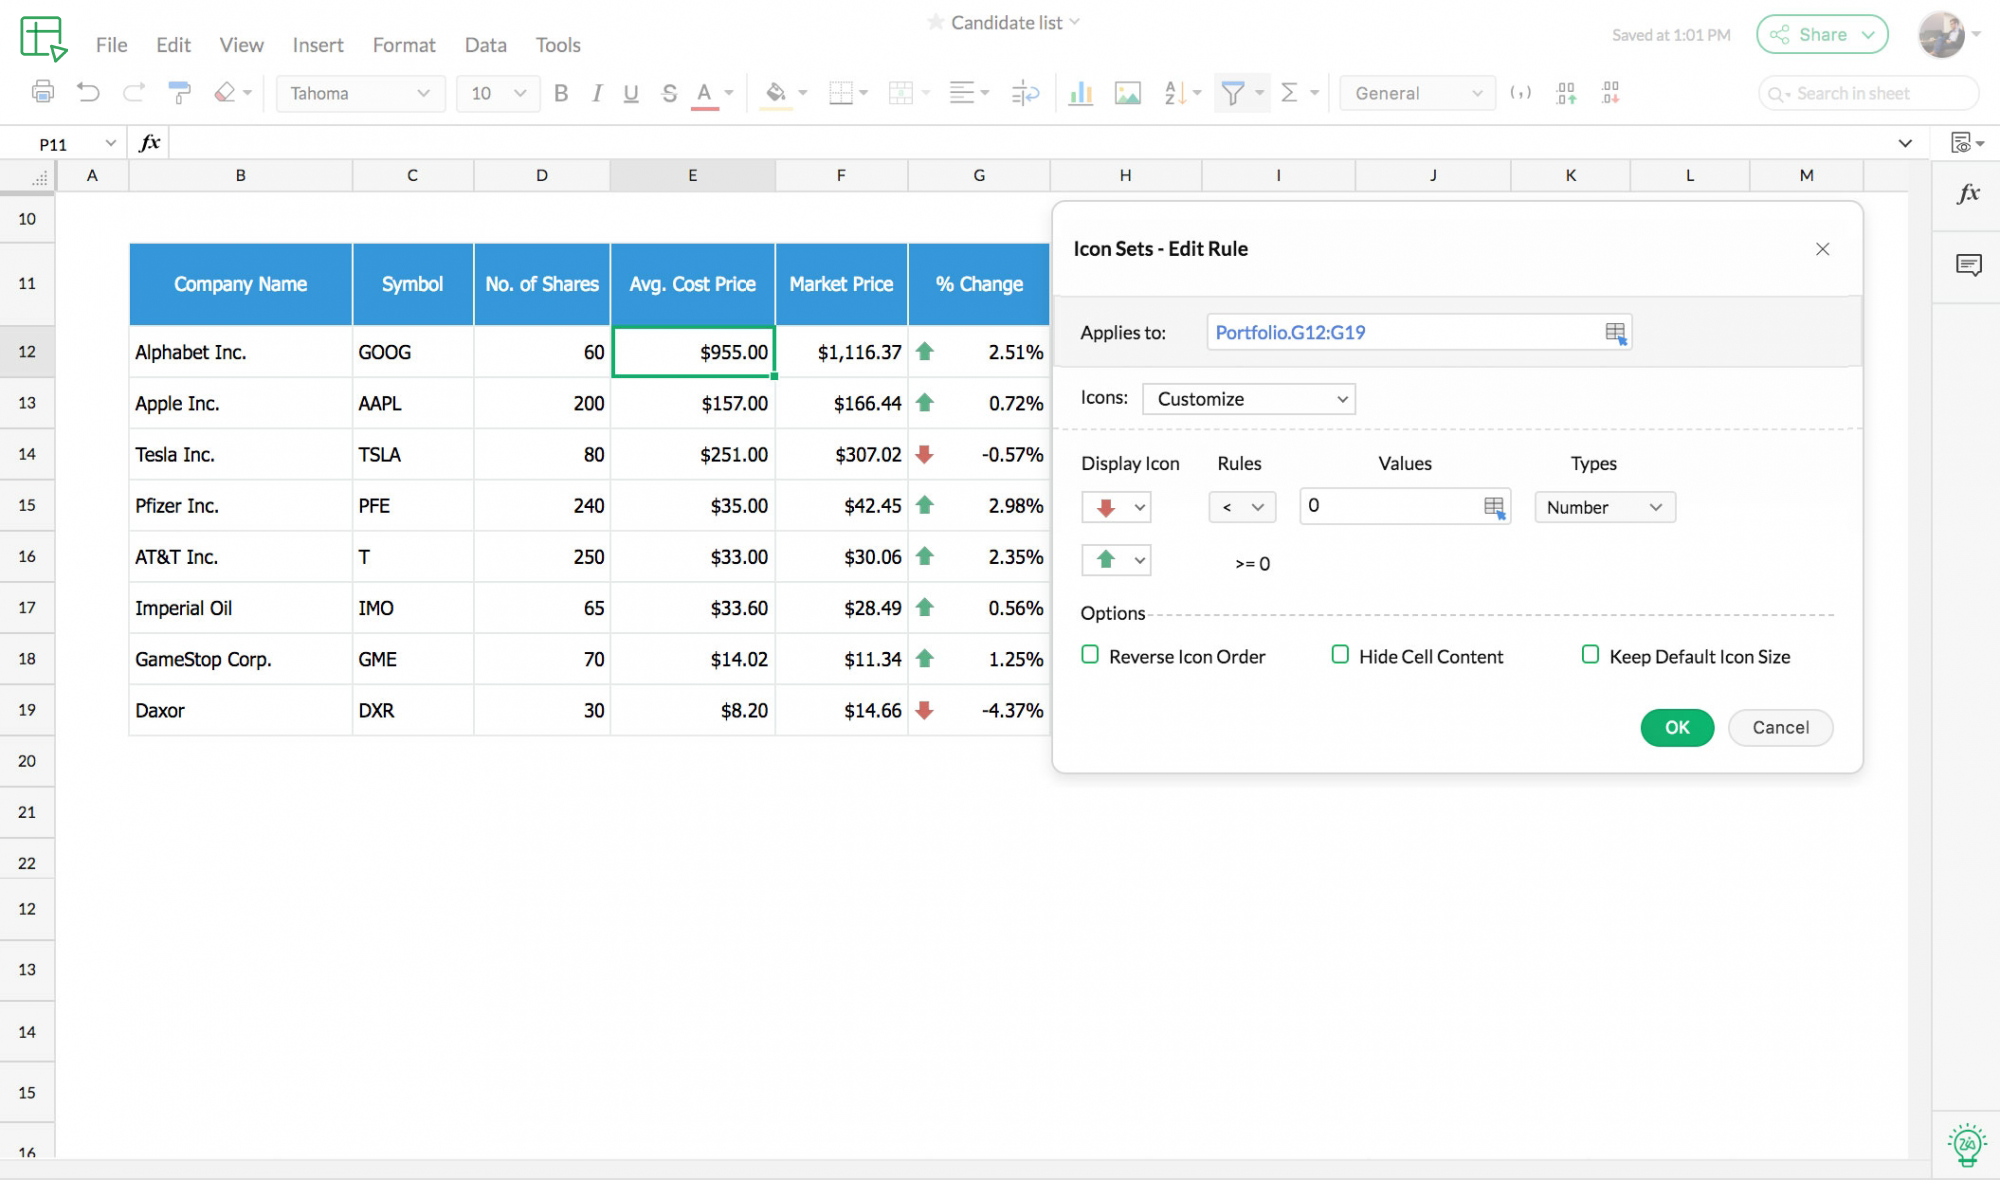Click the strikethrough formatting icon
Screen dimensions: 2000x1180
click(x=669, y=93)
